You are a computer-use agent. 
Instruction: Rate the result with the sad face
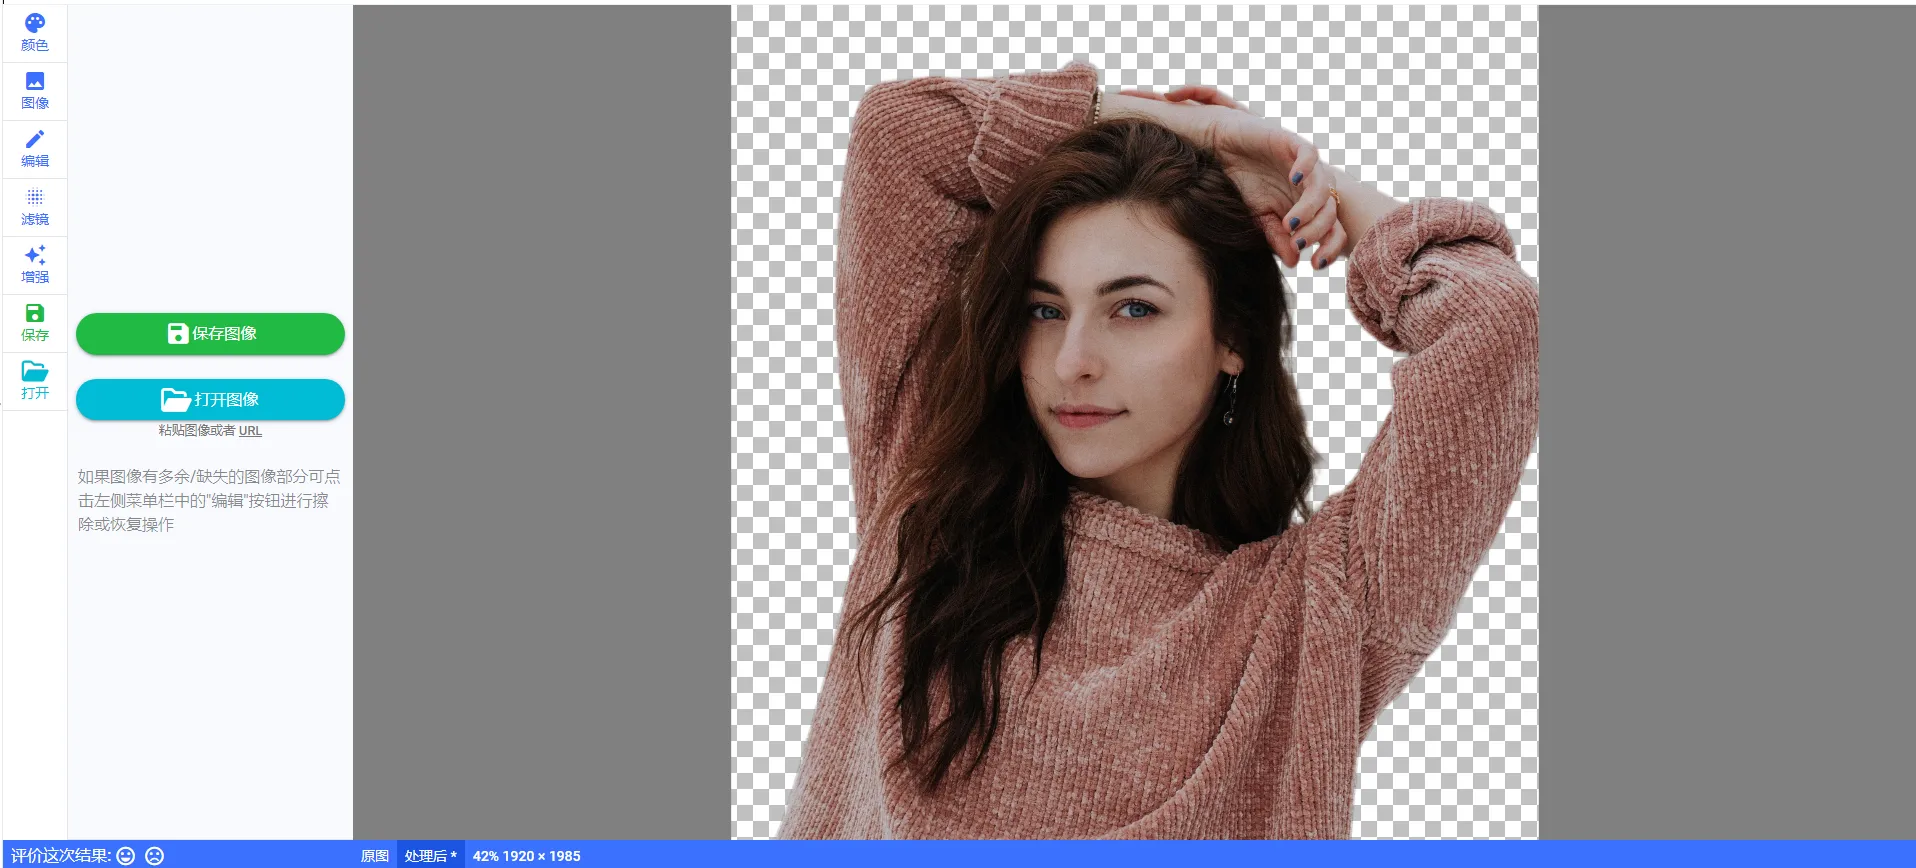coord(154,856)
